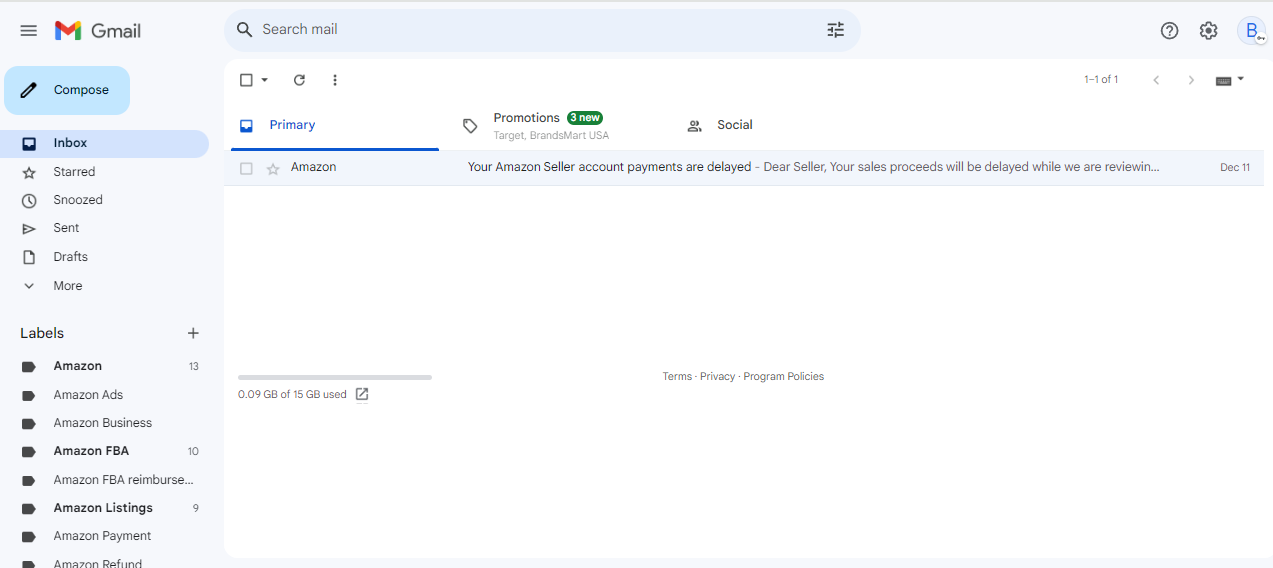Click the Amazon Ads label tag icon
The height and width of the screenshot is (568, 1273).
click(x=29, y=395)
